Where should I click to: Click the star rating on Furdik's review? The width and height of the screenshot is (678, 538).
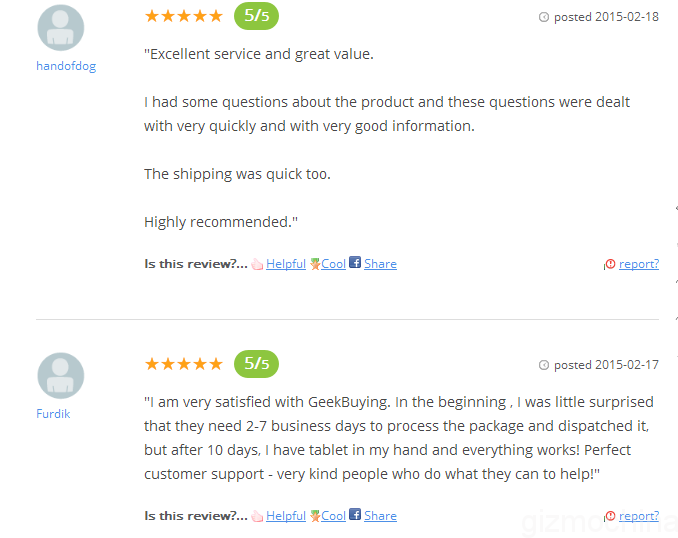click(183, 364)
